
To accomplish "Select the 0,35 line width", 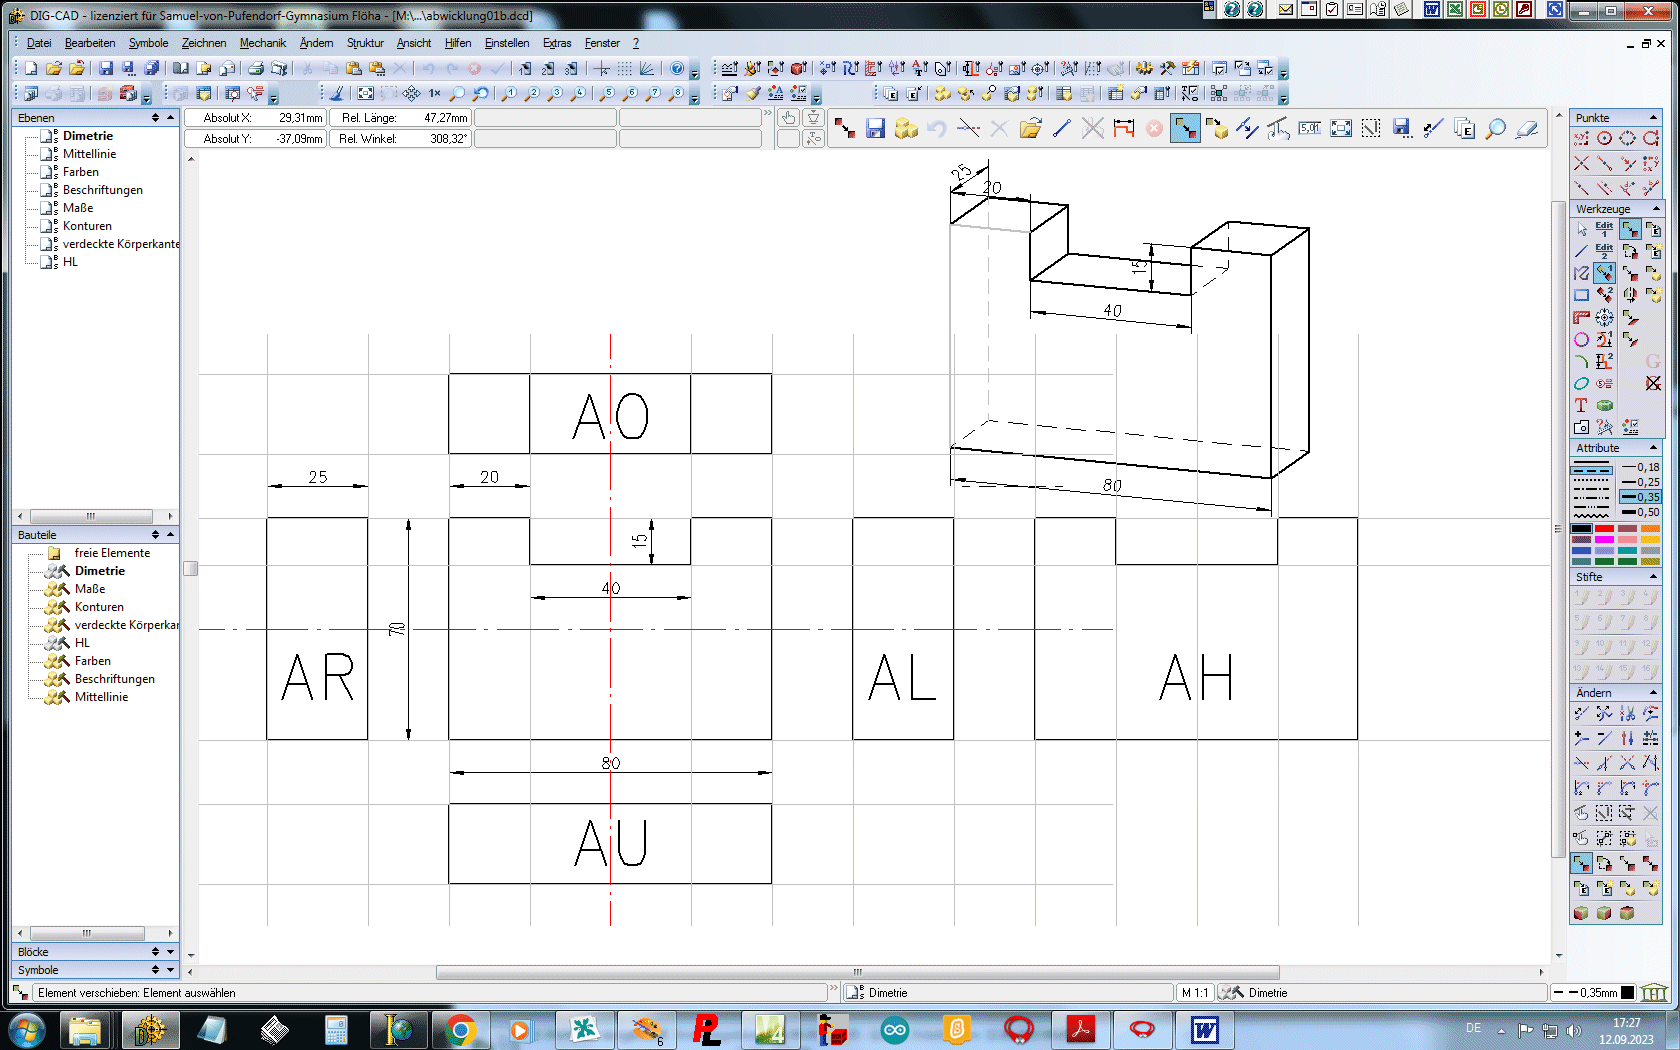I will [1640, 497].
